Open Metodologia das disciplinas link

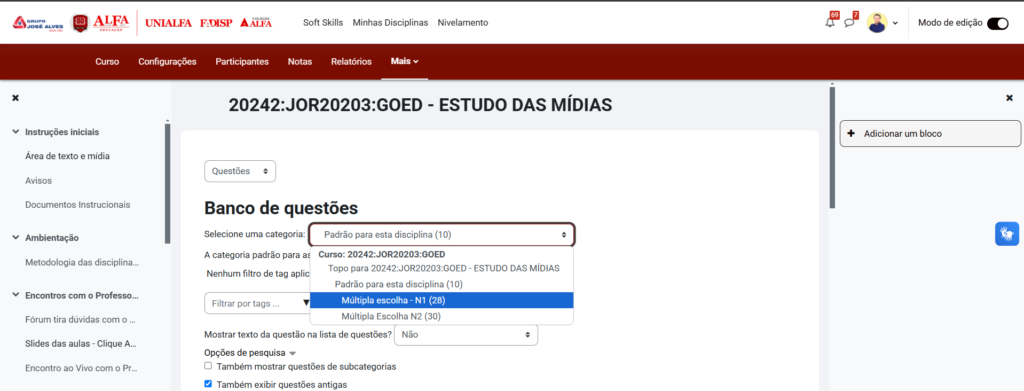[x=82, y=262]
